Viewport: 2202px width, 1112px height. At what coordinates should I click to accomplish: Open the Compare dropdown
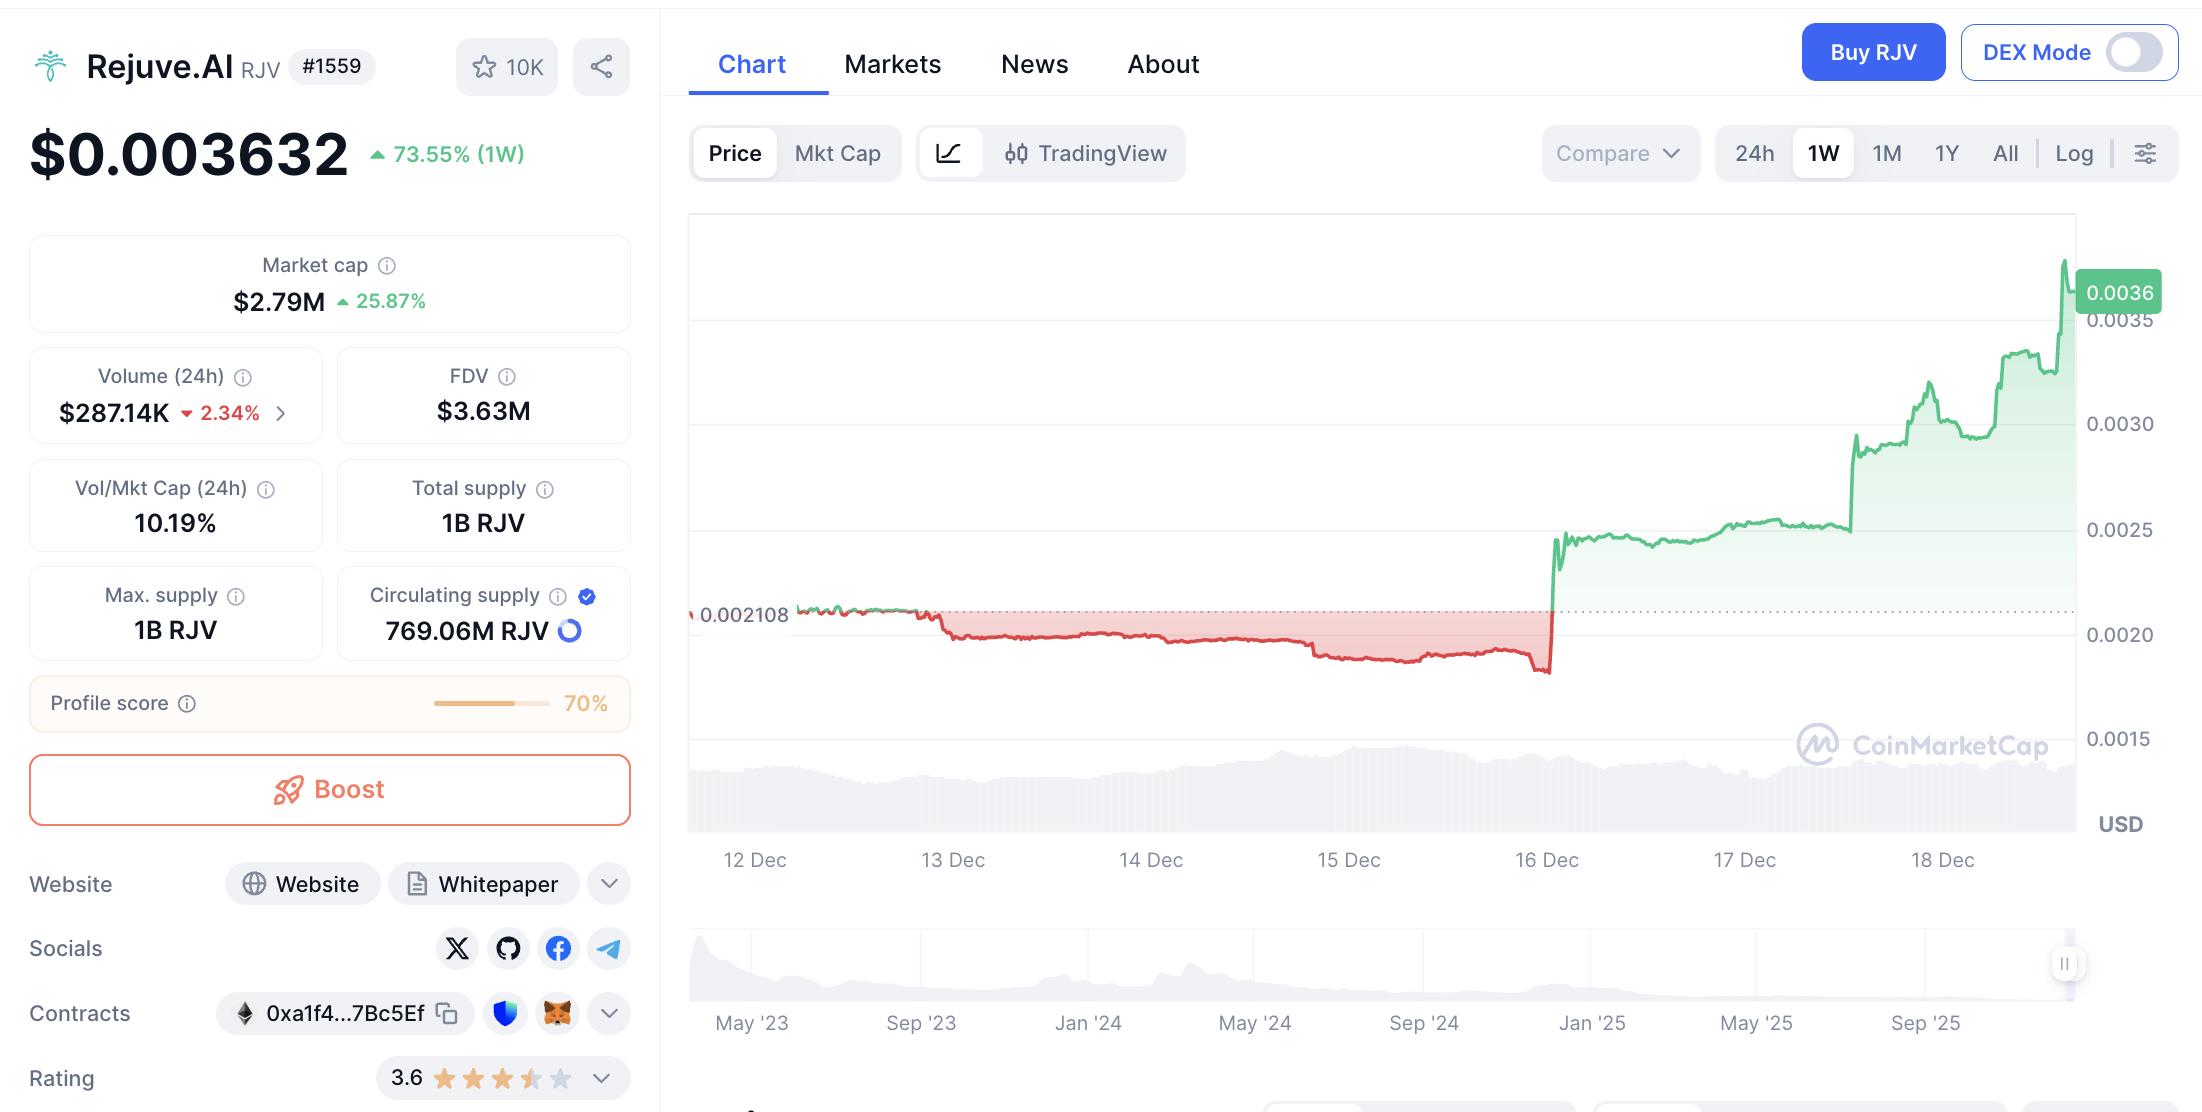[x=1619, y=153]
